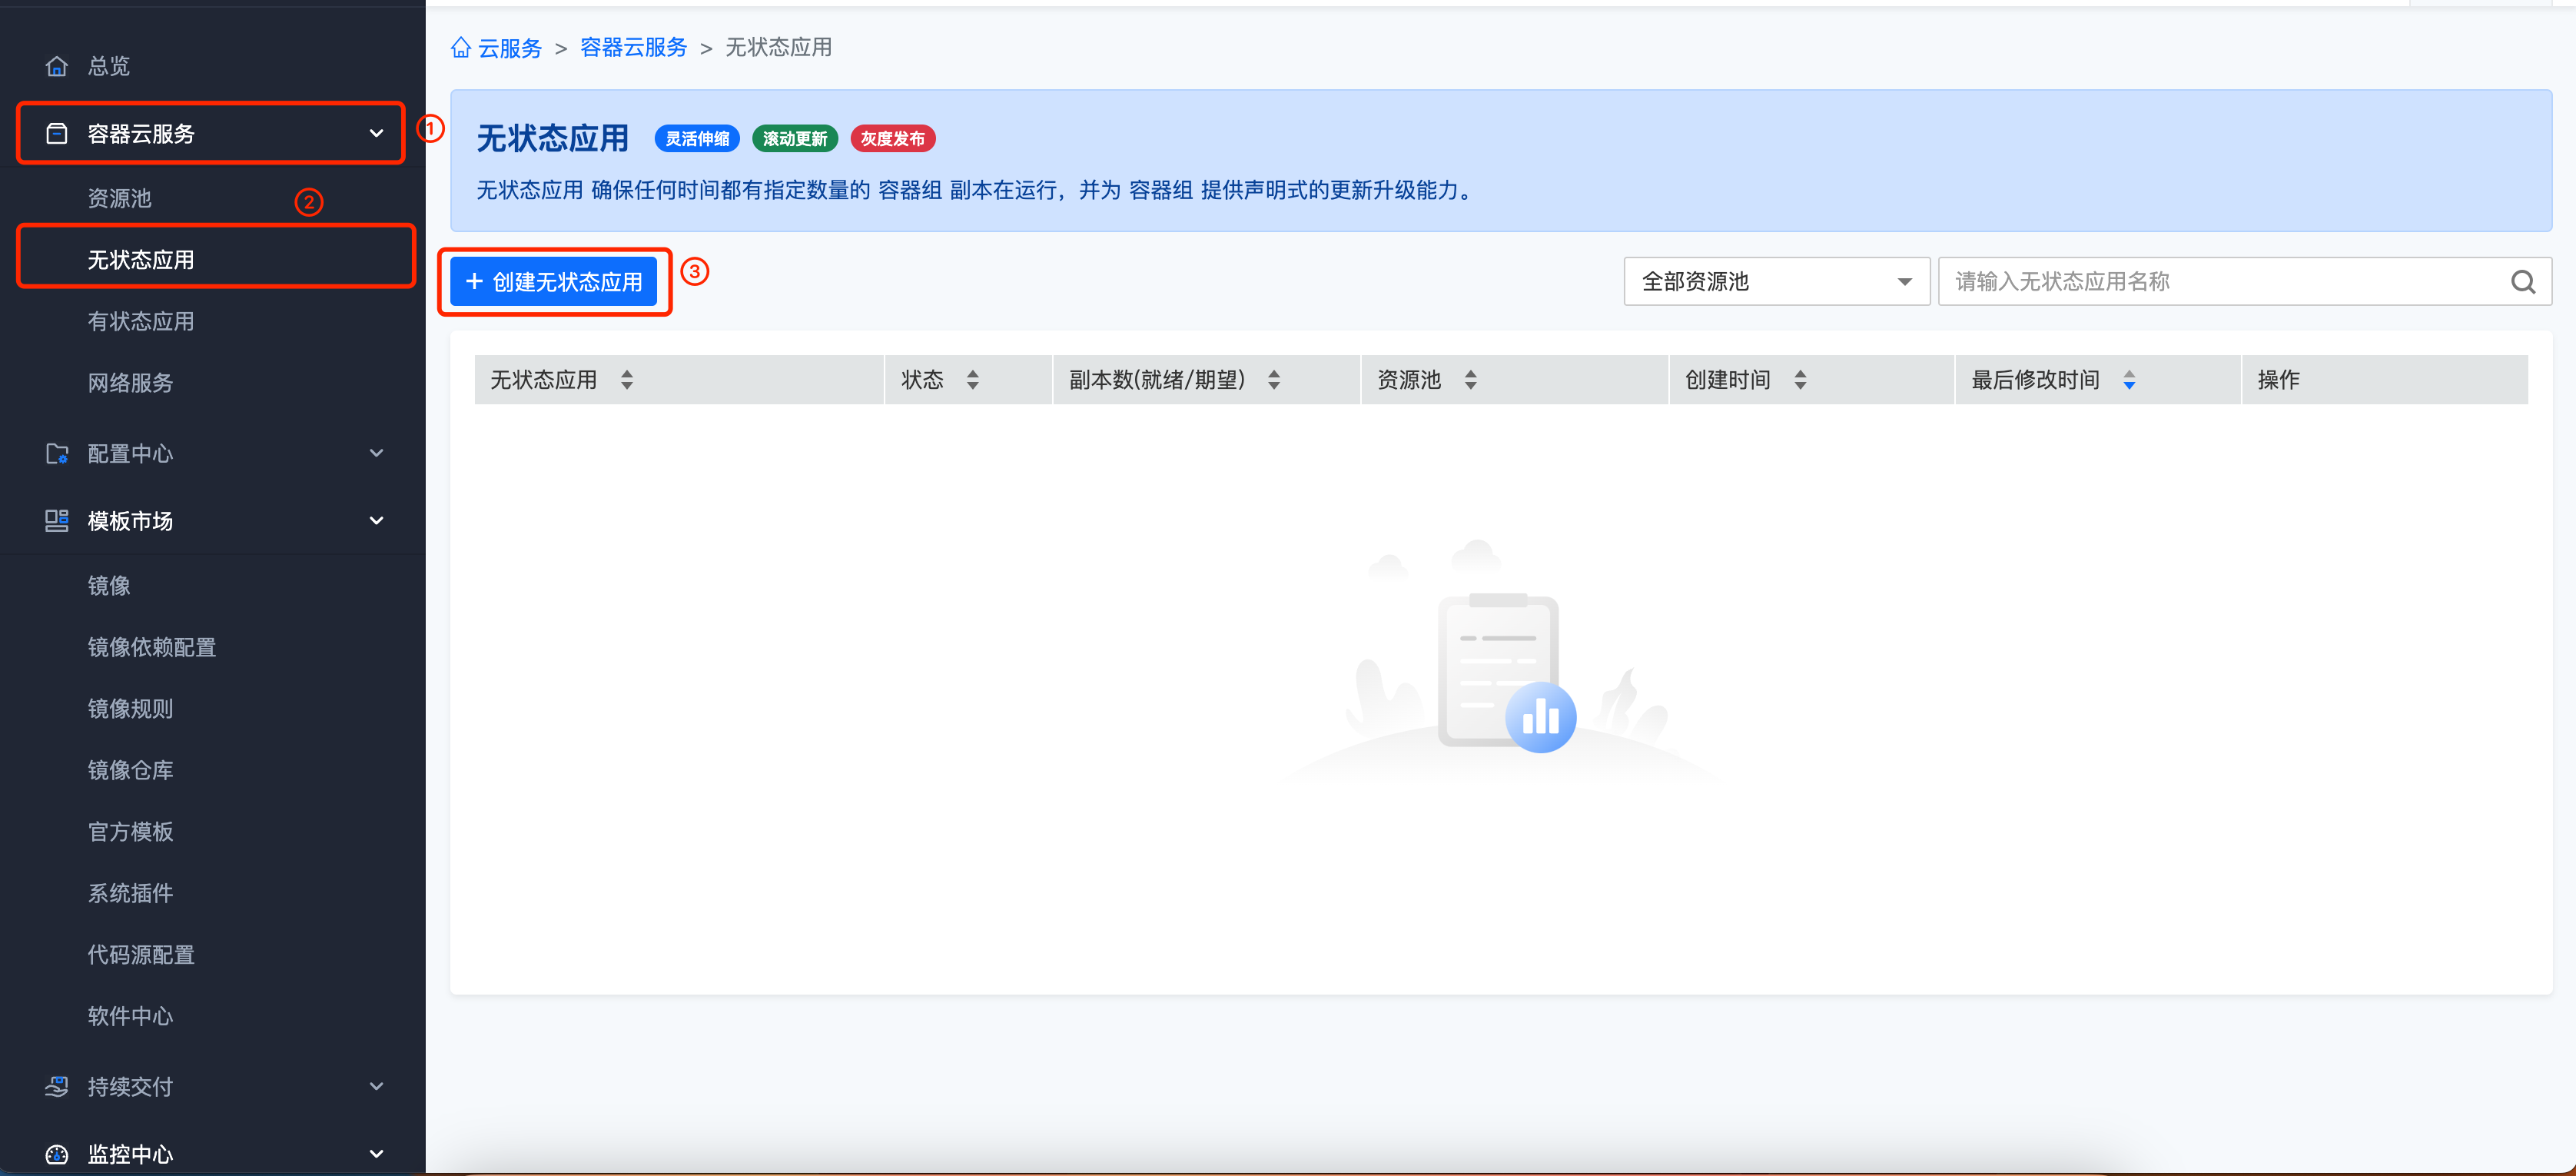
Task: Click the 配置中心 folder-gear icon
Action: [x=57, y=454]
